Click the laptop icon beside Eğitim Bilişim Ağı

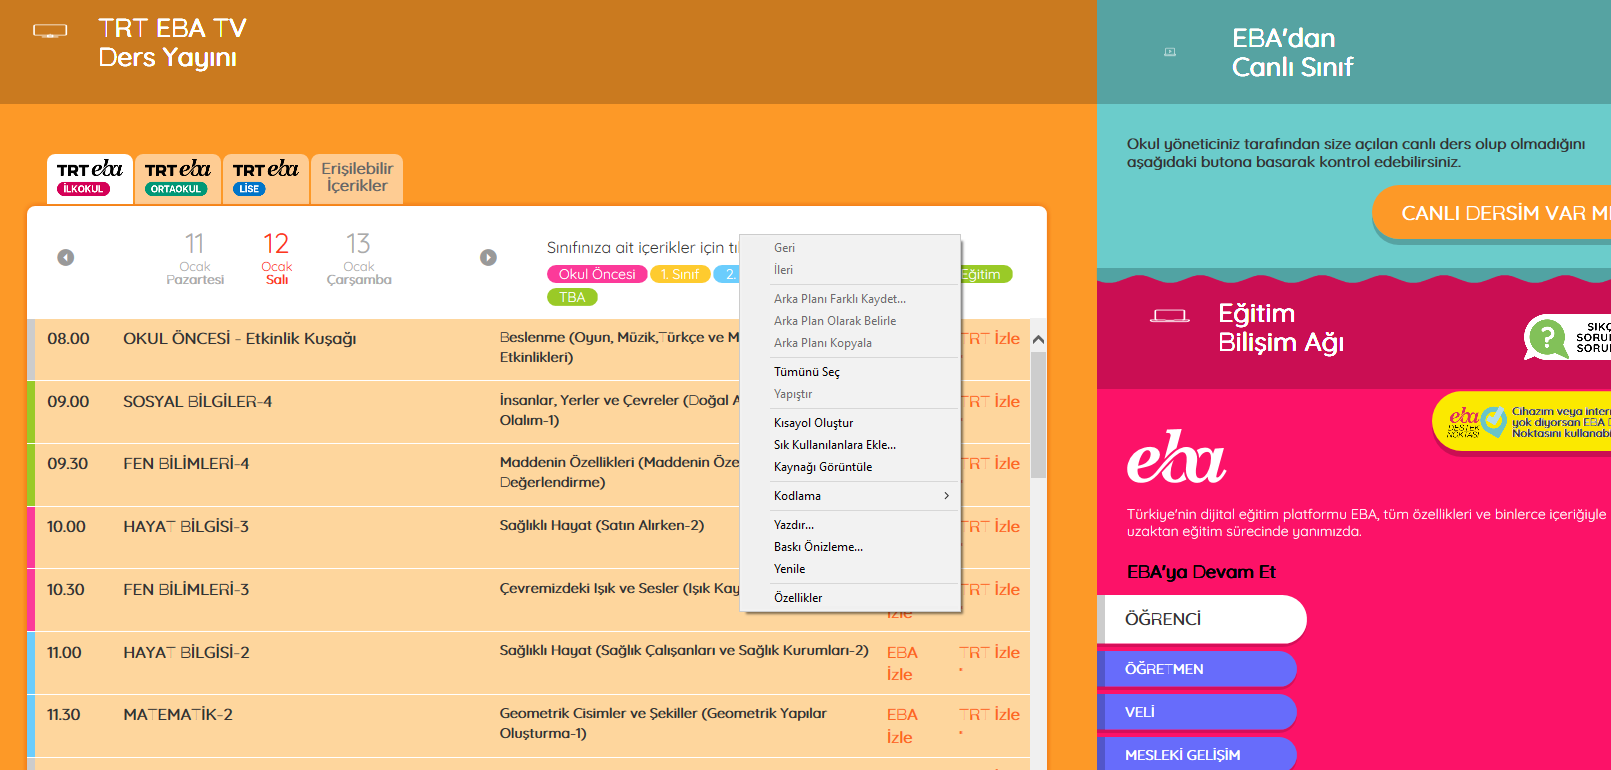(1170, 316)
